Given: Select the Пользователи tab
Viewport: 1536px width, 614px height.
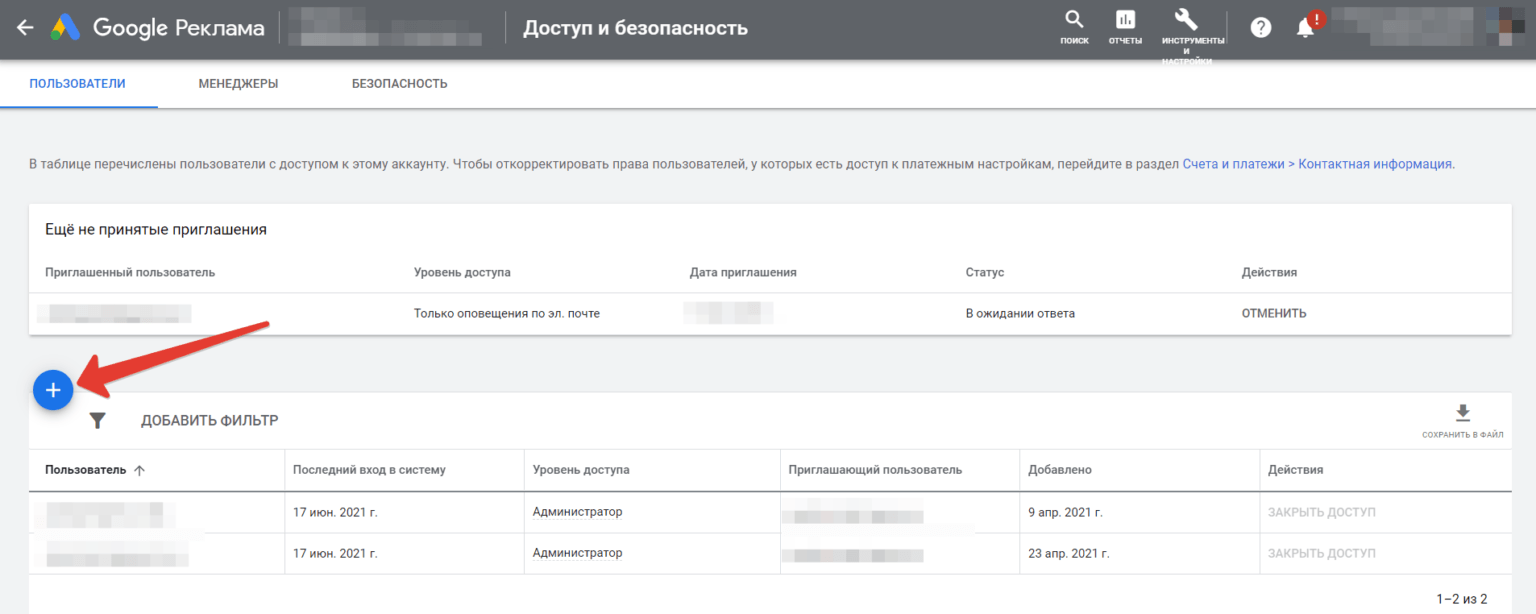Looking at the screenshot, I should 78,84.
